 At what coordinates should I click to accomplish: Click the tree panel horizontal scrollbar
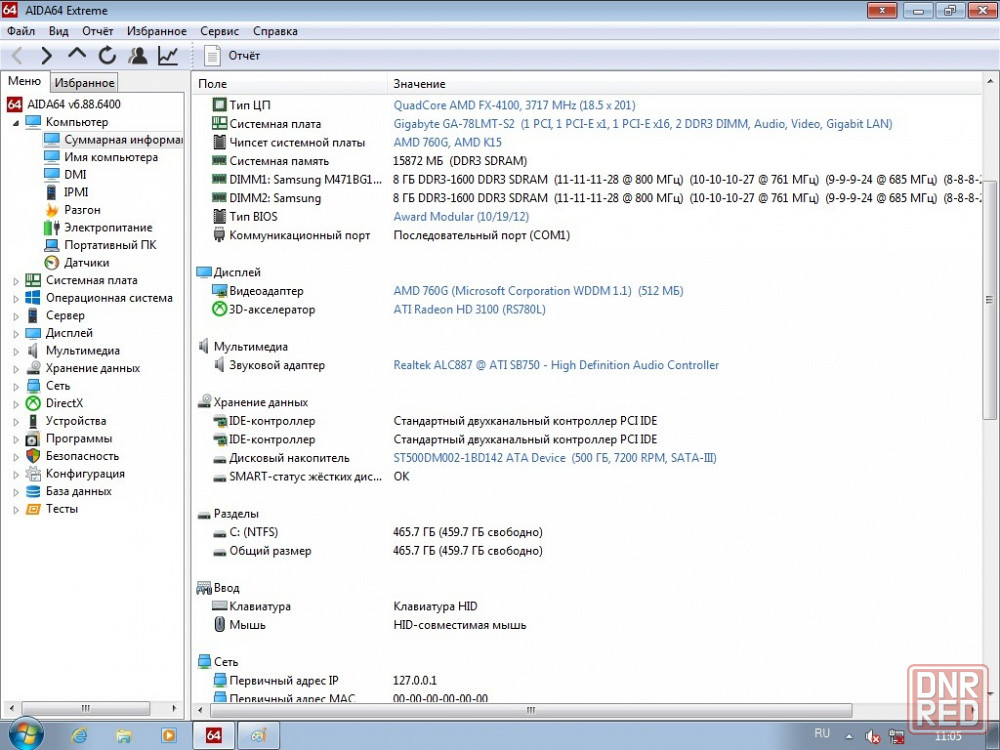click(85, 708)
